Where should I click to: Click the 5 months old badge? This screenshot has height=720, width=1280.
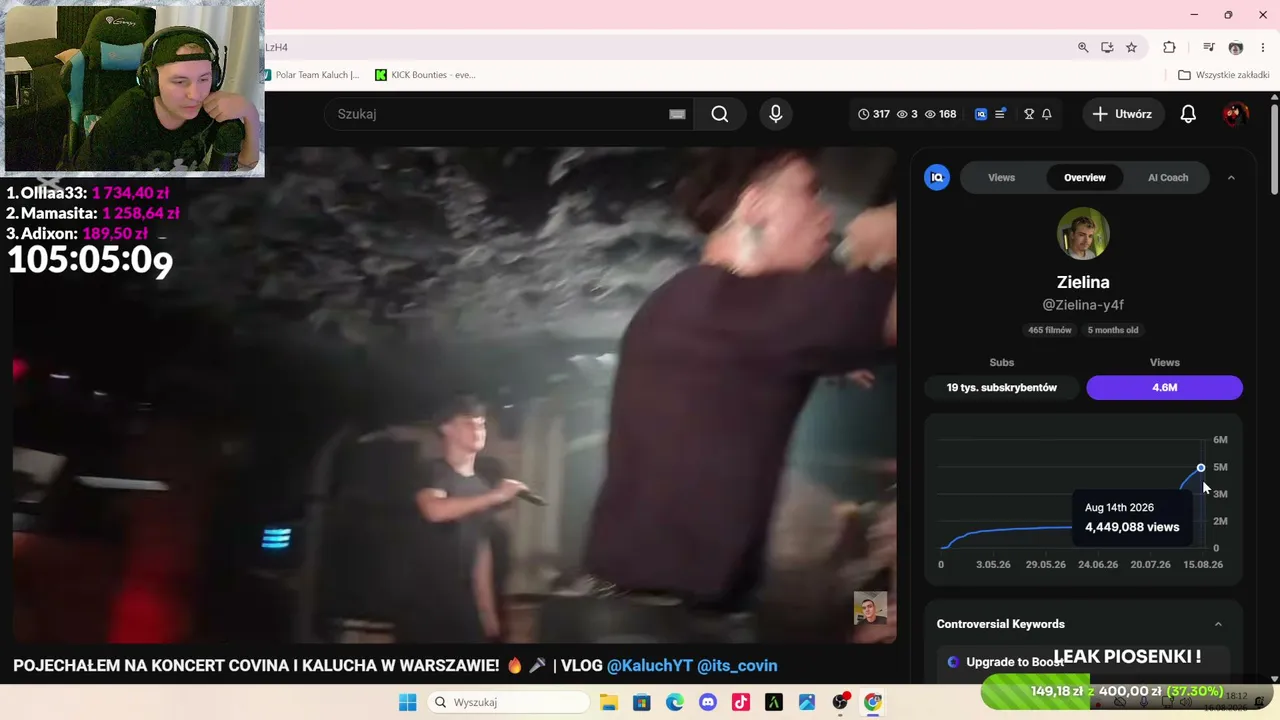click(x=1113, y=330)
